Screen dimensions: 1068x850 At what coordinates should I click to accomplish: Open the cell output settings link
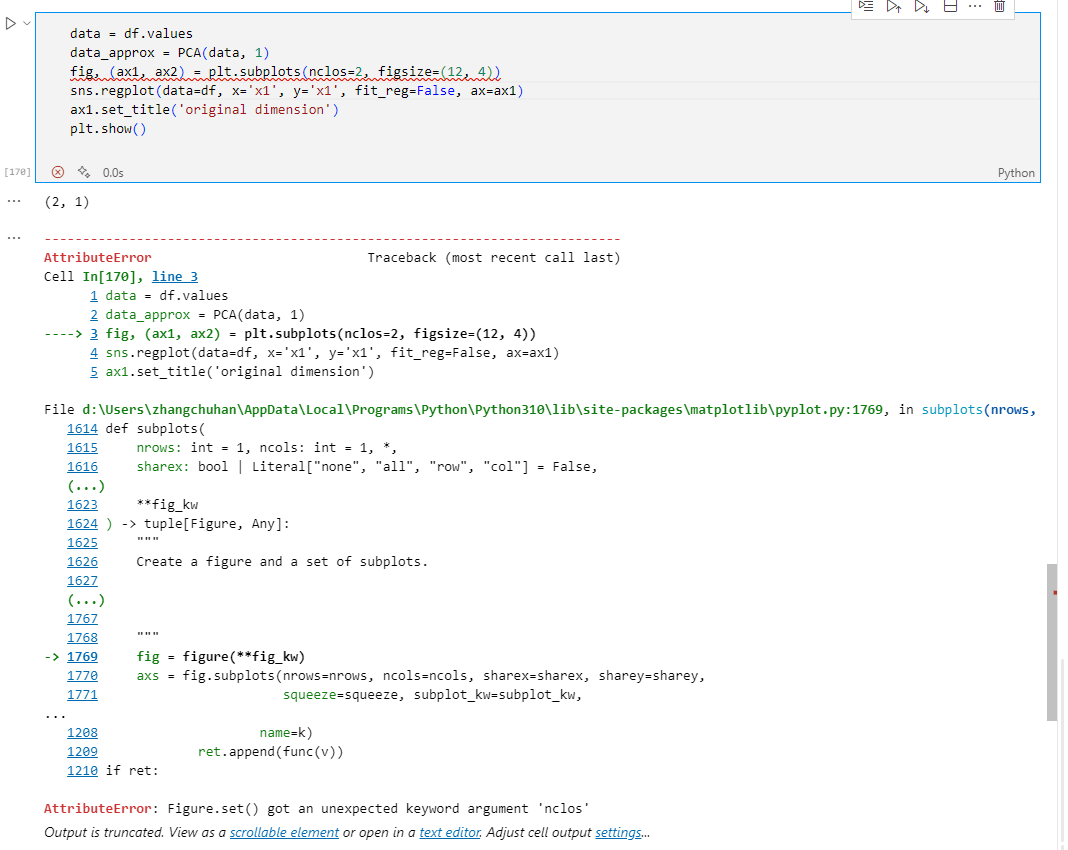coord(618,832)
